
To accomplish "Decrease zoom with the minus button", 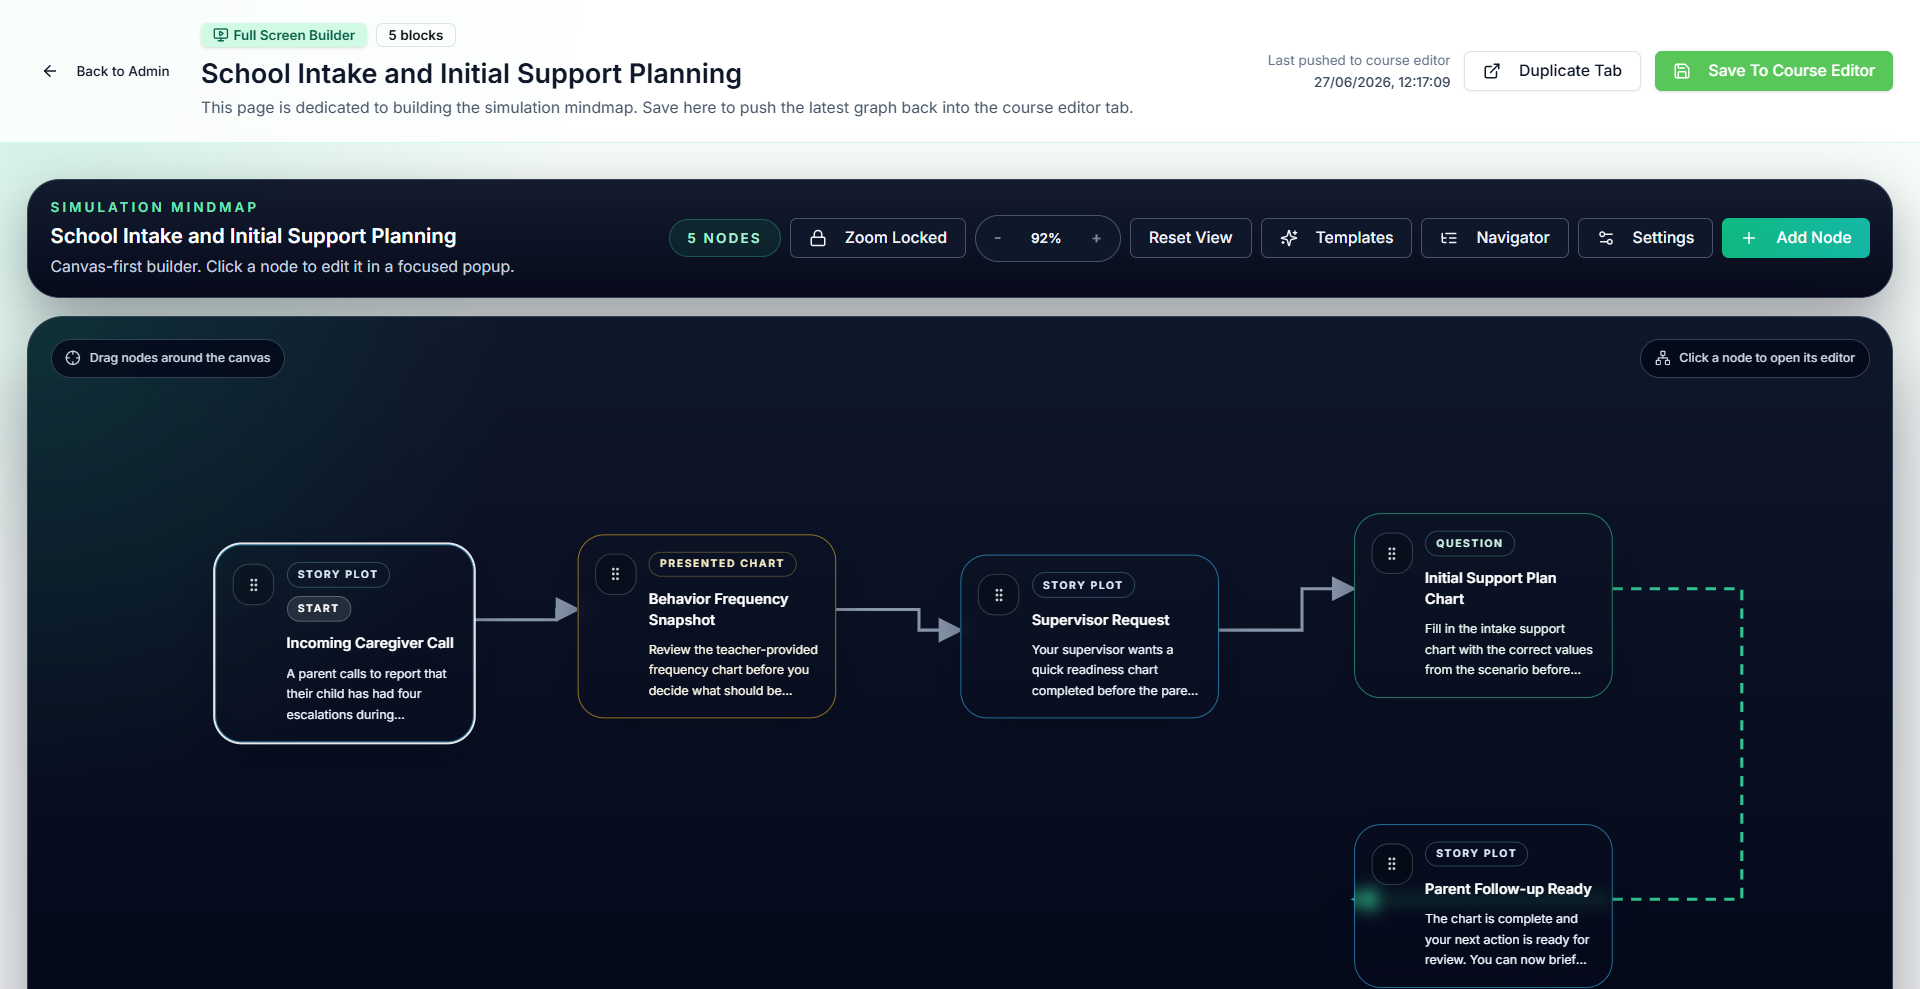I will coord(997,238).
